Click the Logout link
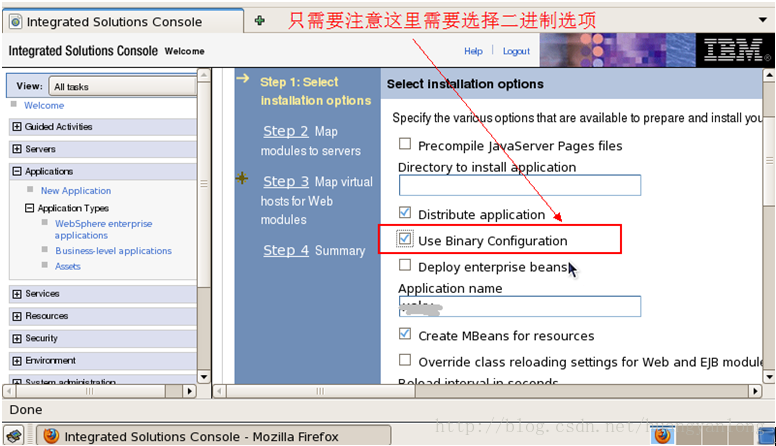The image size is (776, 446). (x=516, y=51)
